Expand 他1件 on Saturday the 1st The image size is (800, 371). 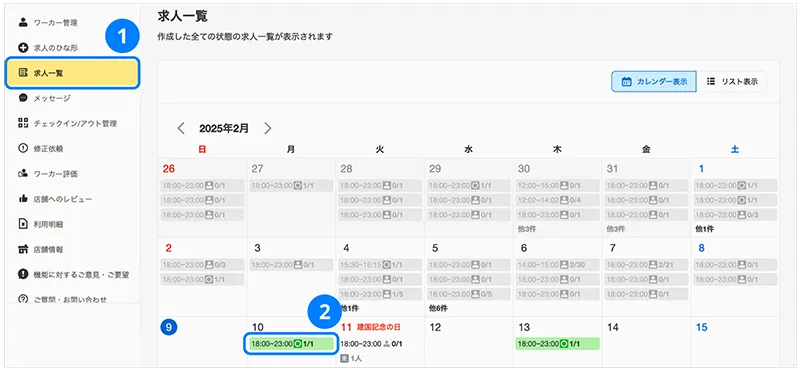point(705,229)
